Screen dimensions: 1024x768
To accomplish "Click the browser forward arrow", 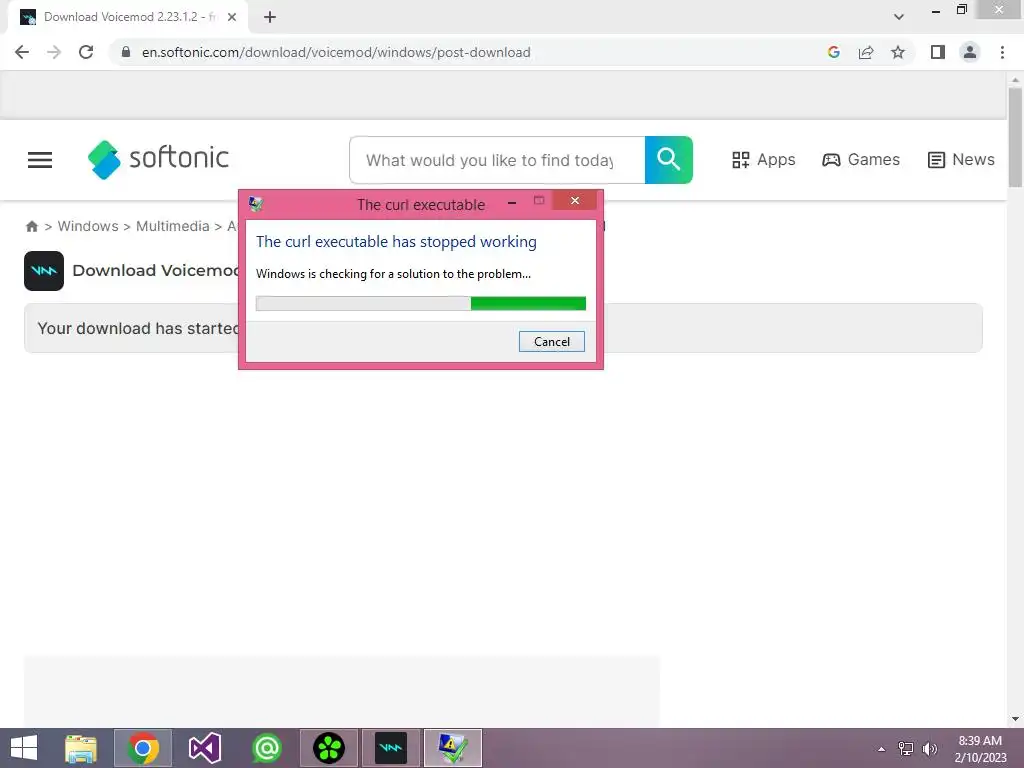I will point(54,52).
